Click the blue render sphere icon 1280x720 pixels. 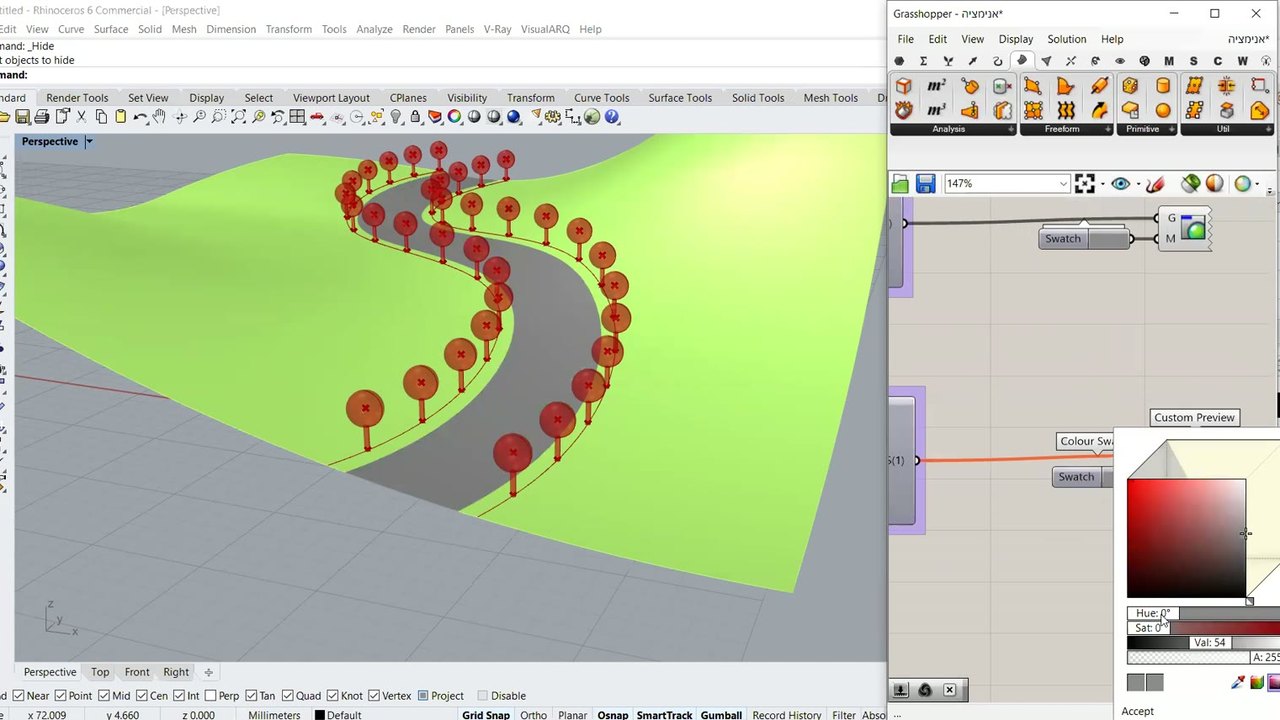pos(514,117)
